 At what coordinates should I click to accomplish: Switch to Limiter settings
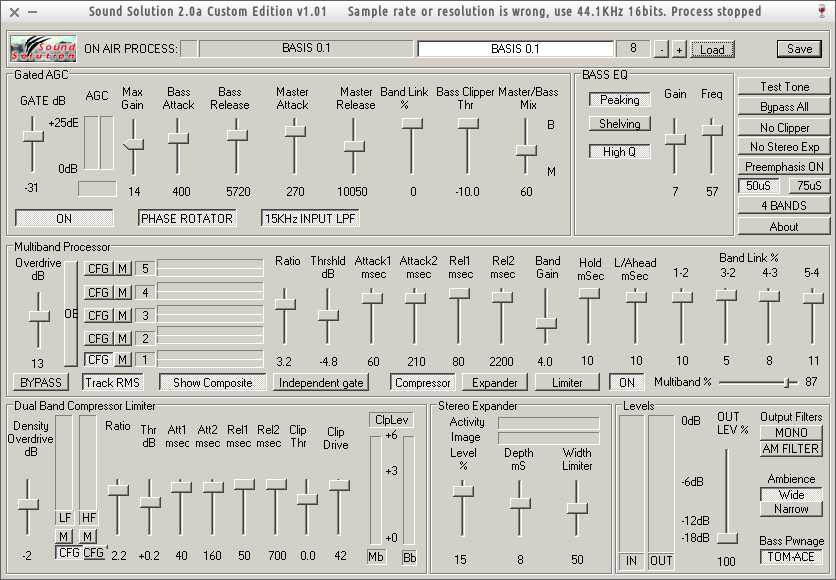567,382
